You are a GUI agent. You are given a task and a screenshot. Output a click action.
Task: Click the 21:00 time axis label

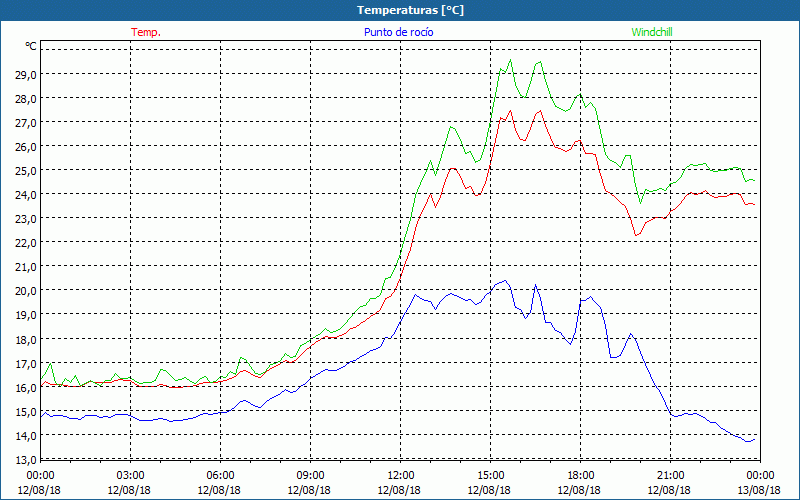pyautogui.click(x=670, y=475)
